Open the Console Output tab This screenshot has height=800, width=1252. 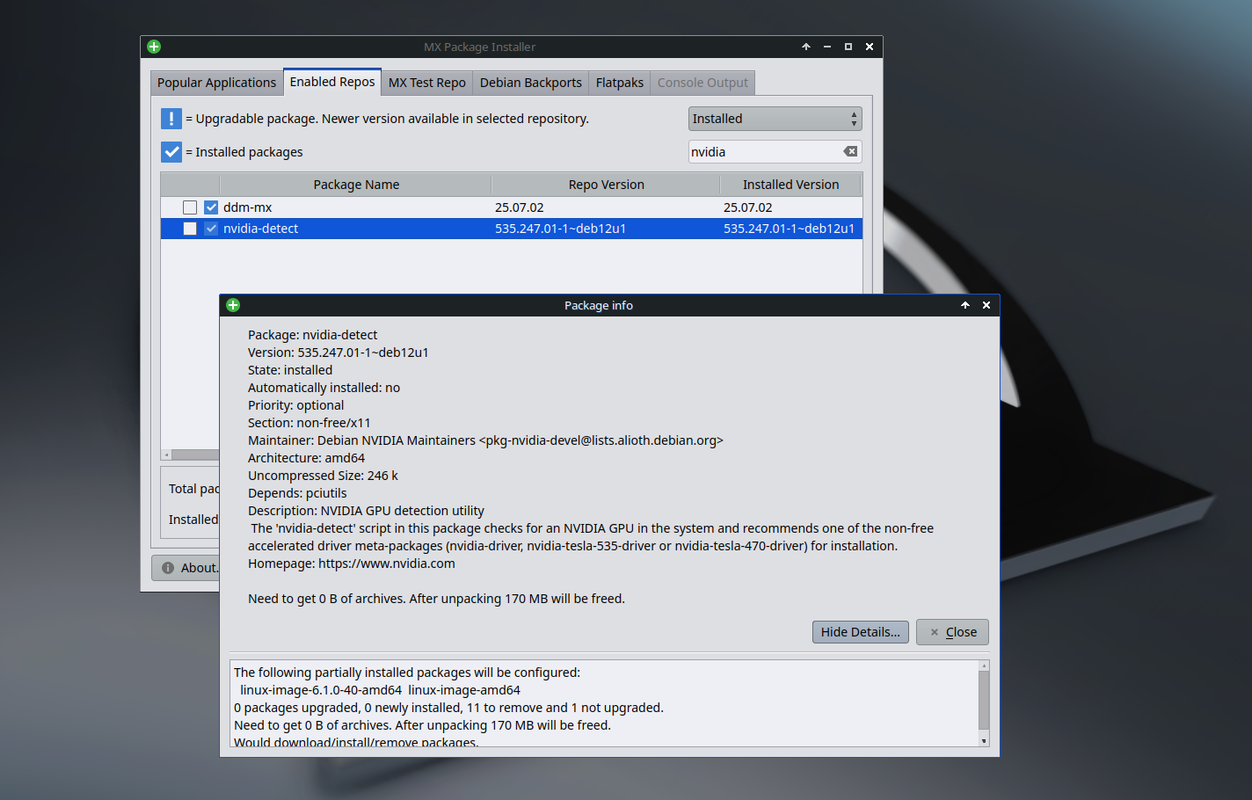[703, 82]
